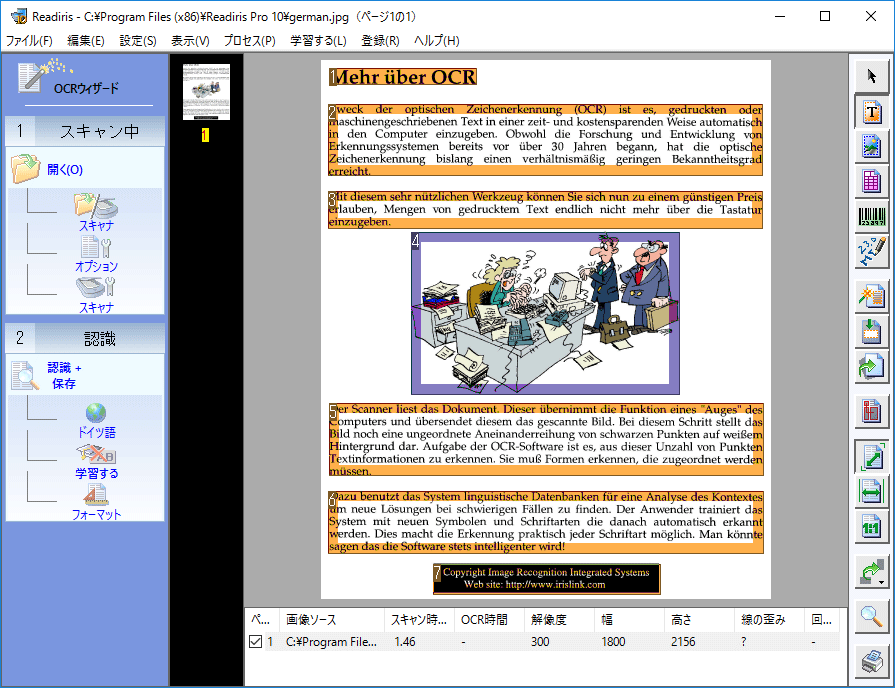Click the 1.46 scan time value

(405, 642)
